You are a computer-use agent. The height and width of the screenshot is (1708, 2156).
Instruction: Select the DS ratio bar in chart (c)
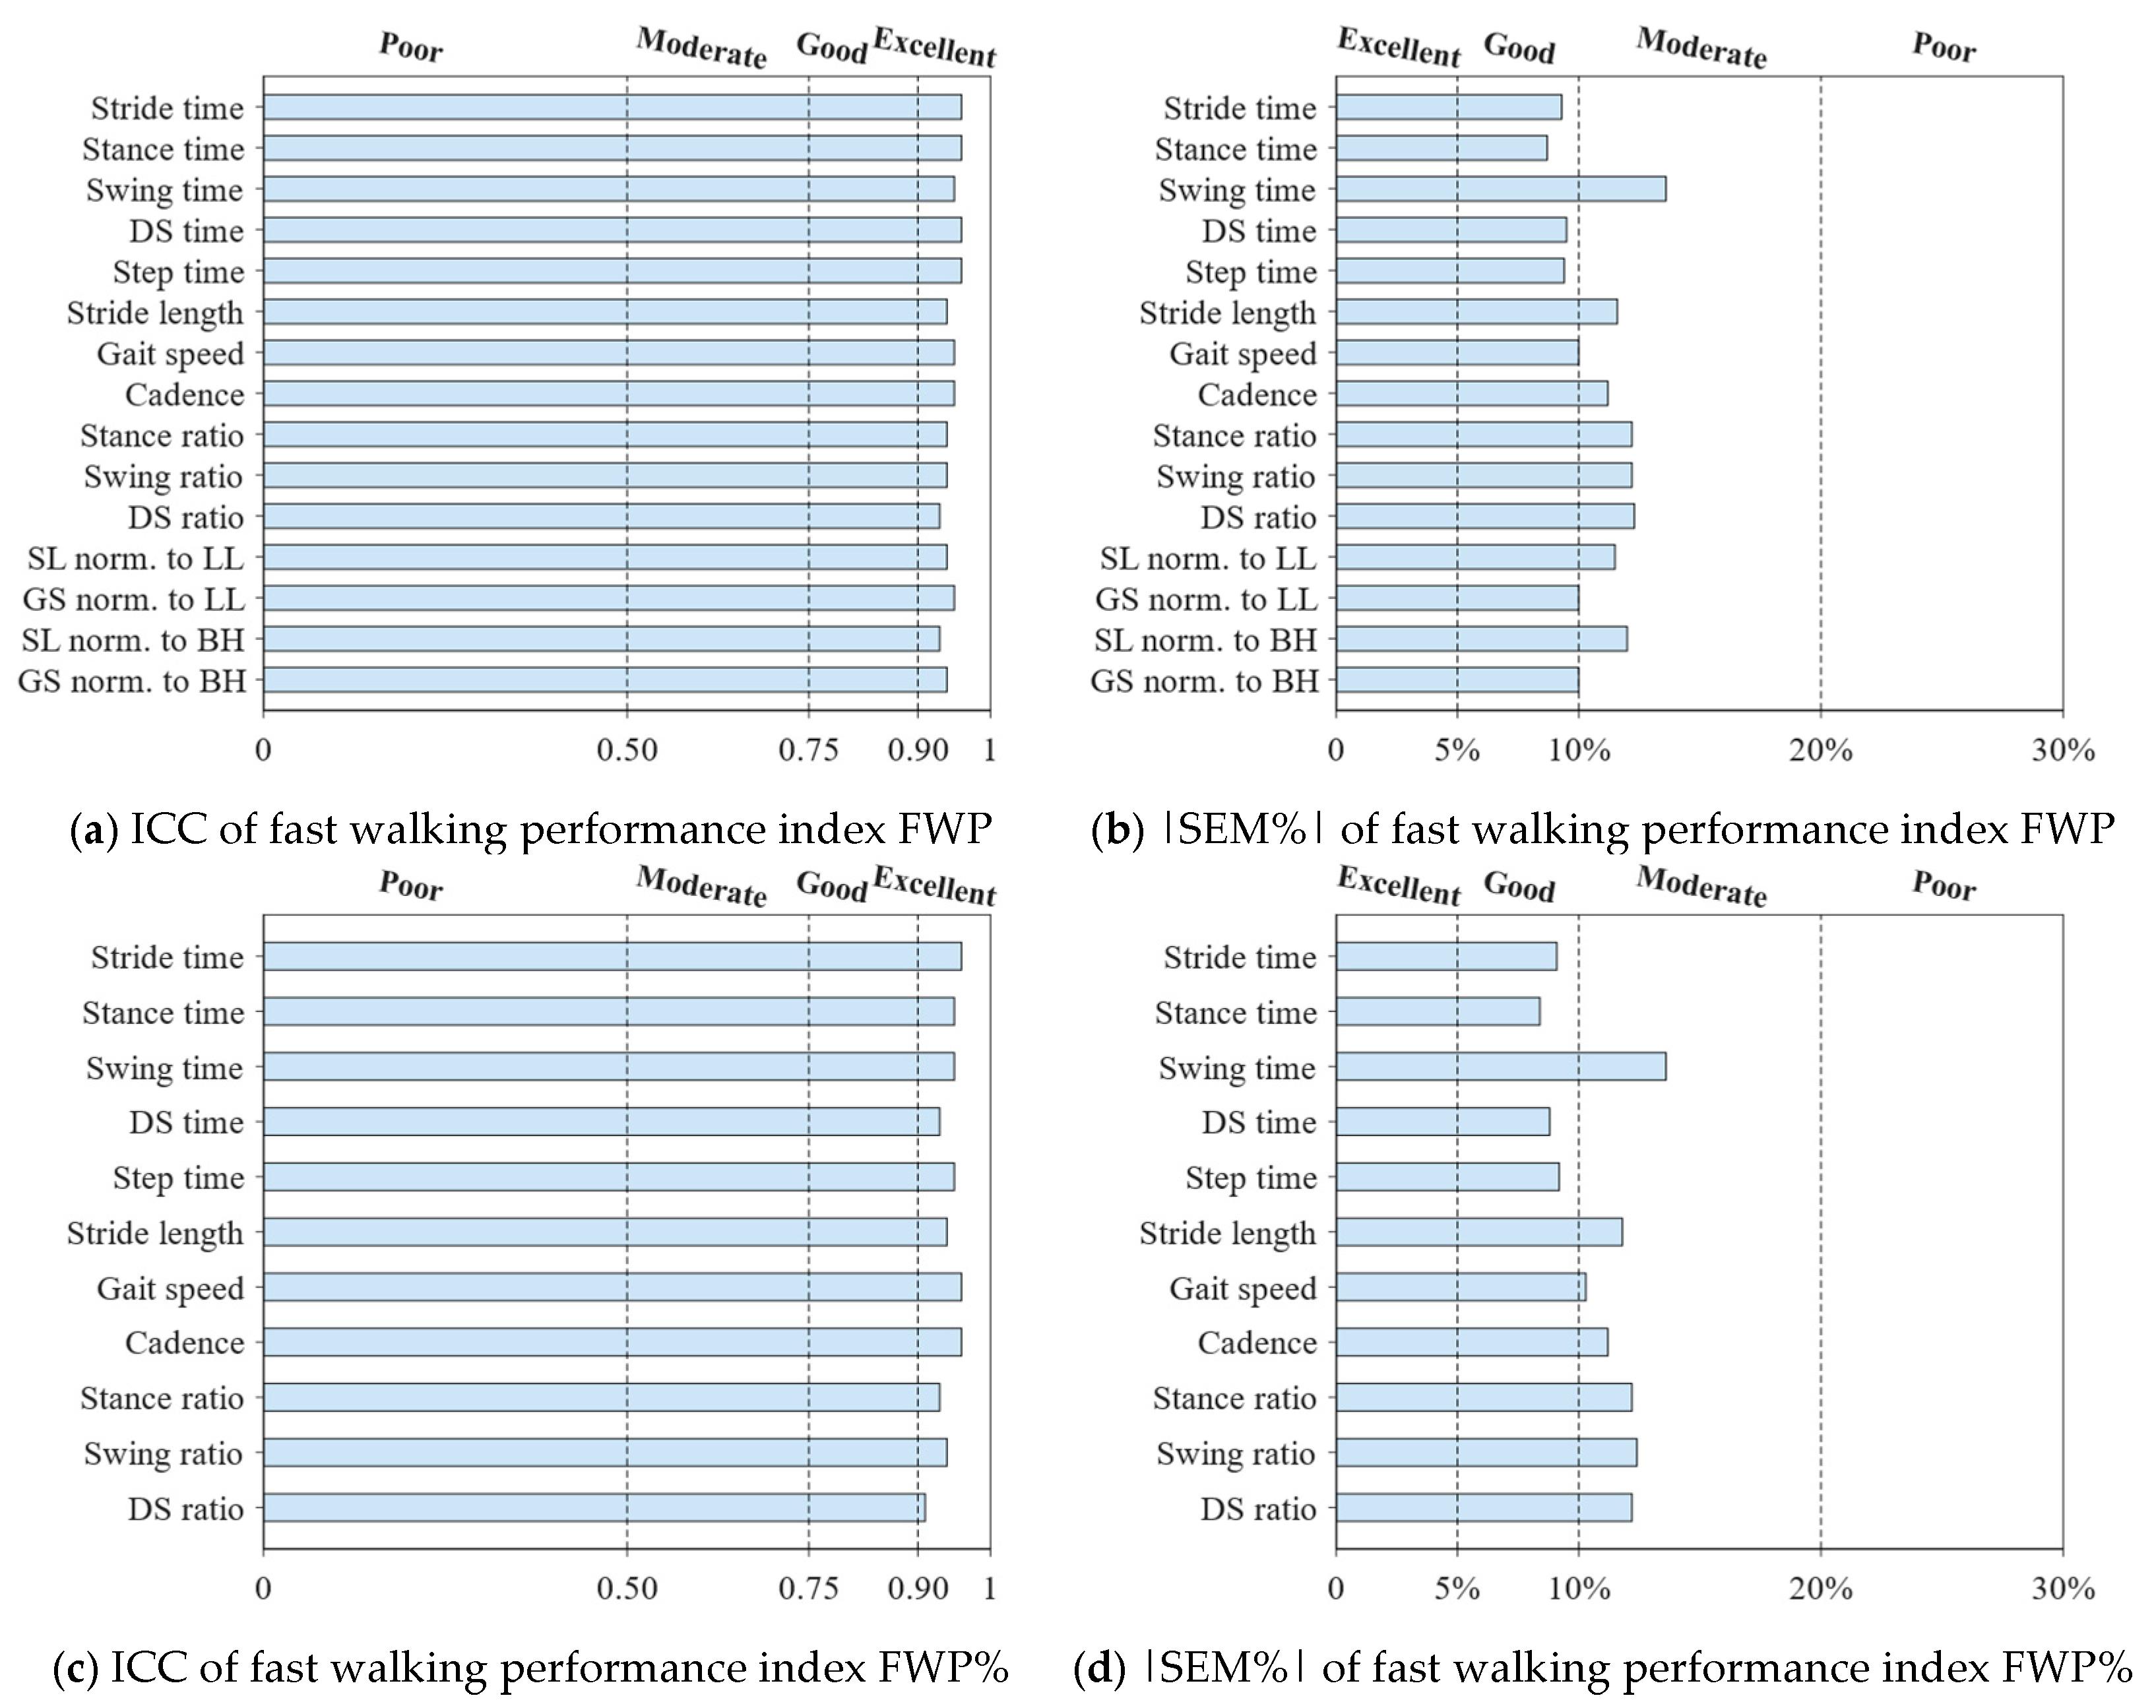[x=594, y=1508]
